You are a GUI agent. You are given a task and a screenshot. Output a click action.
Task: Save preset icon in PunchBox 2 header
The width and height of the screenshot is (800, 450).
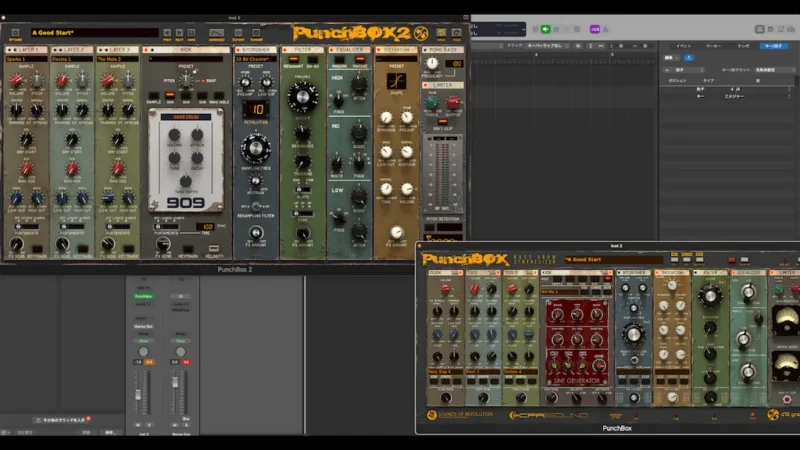click(191, 33)
